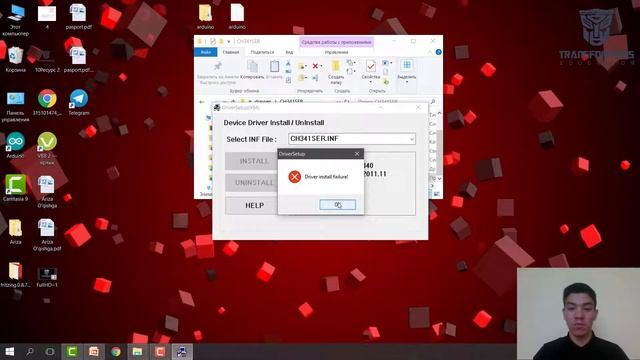
Task: Click the Вставить clipboard icon
Action: pyautogui.click(x=274, y=66)
